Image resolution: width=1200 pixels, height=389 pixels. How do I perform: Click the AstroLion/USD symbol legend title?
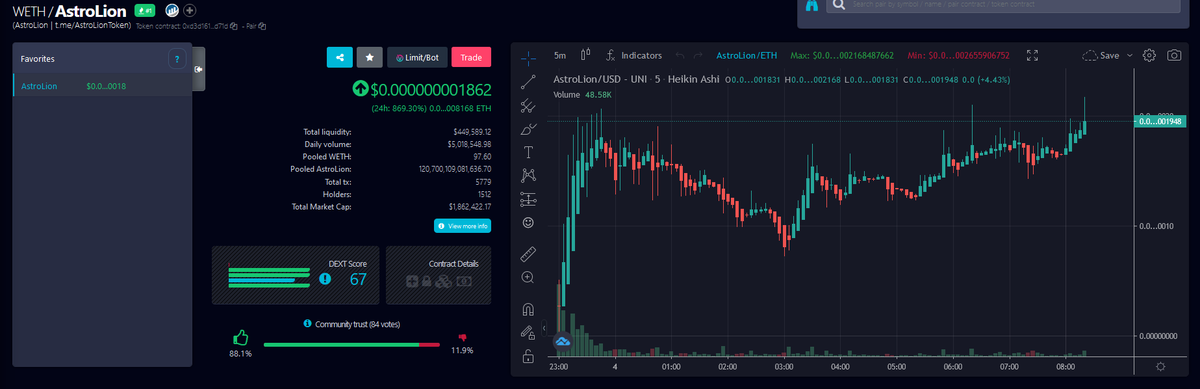(637, 80)
